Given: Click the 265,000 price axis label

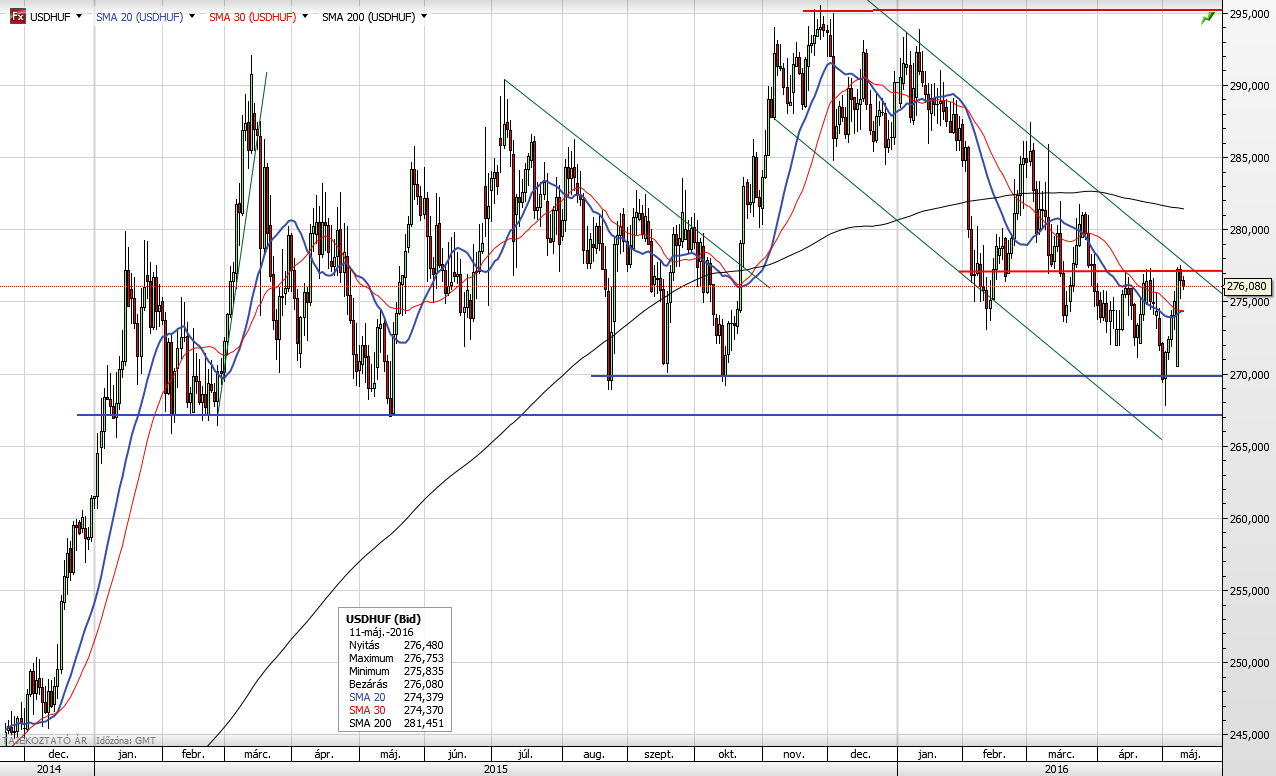Looking at the screenshot, I should point(1248,447).
